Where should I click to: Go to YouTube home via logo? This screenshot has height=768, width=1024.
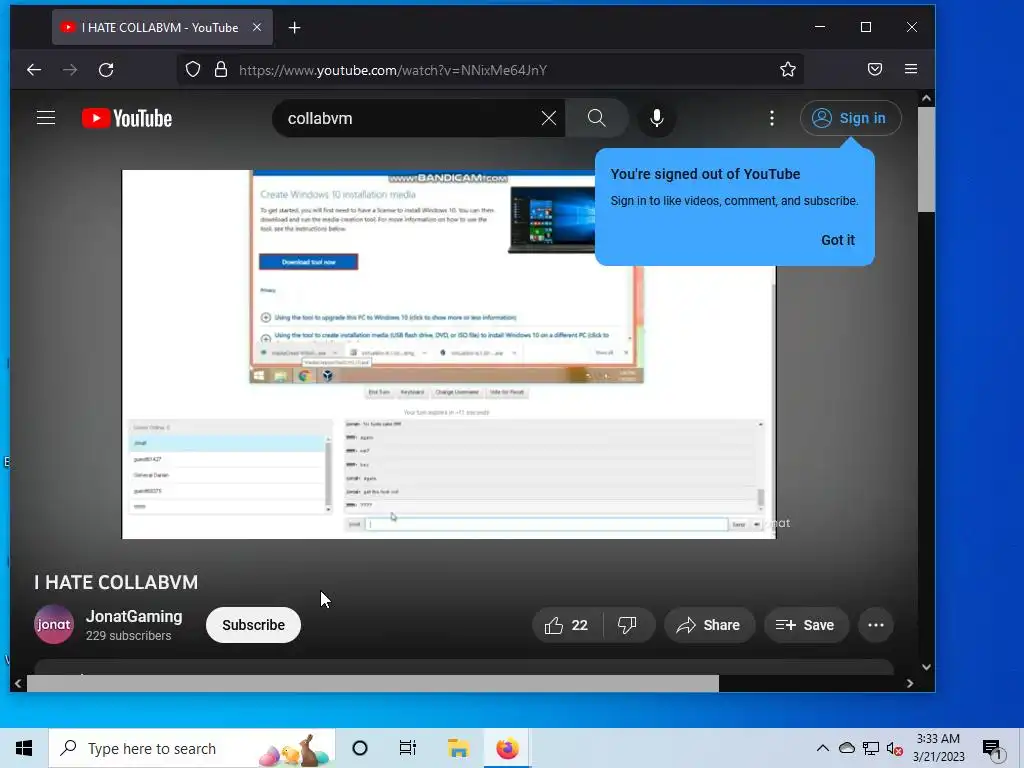[127, 118]
